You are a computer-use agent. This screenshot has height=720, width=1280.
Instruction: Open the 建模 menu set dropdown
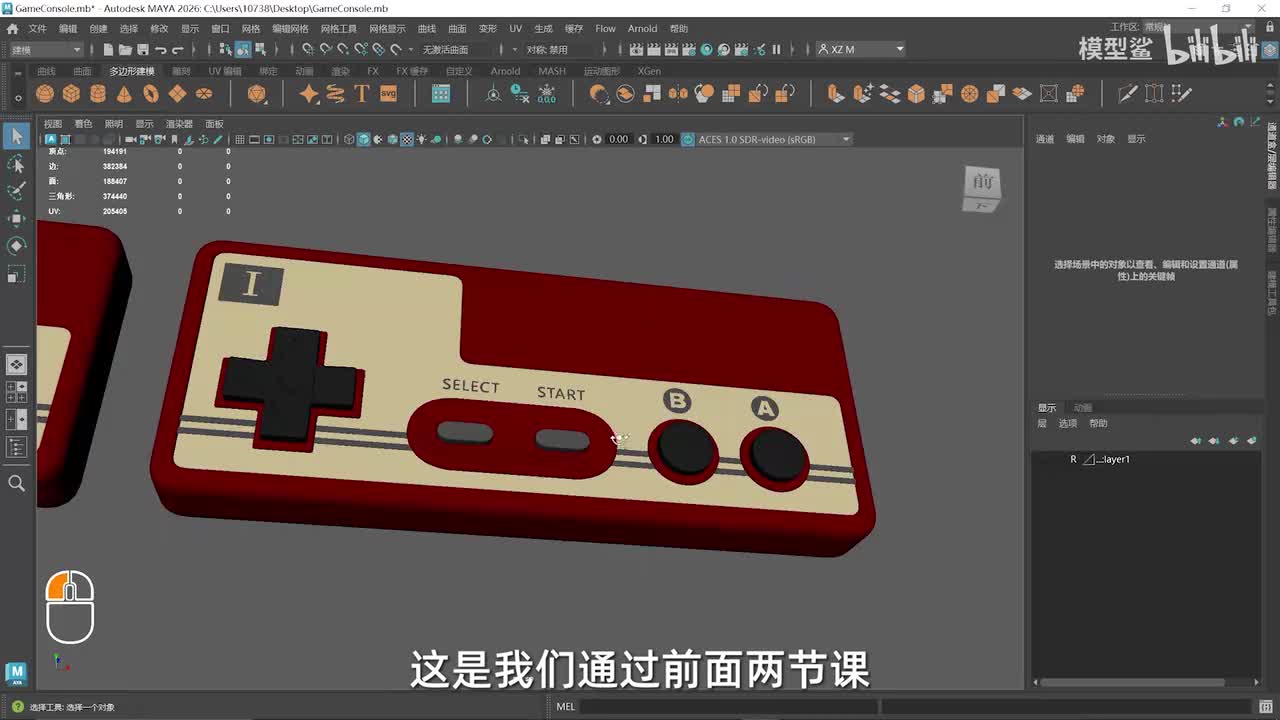(x=46, y=49)
